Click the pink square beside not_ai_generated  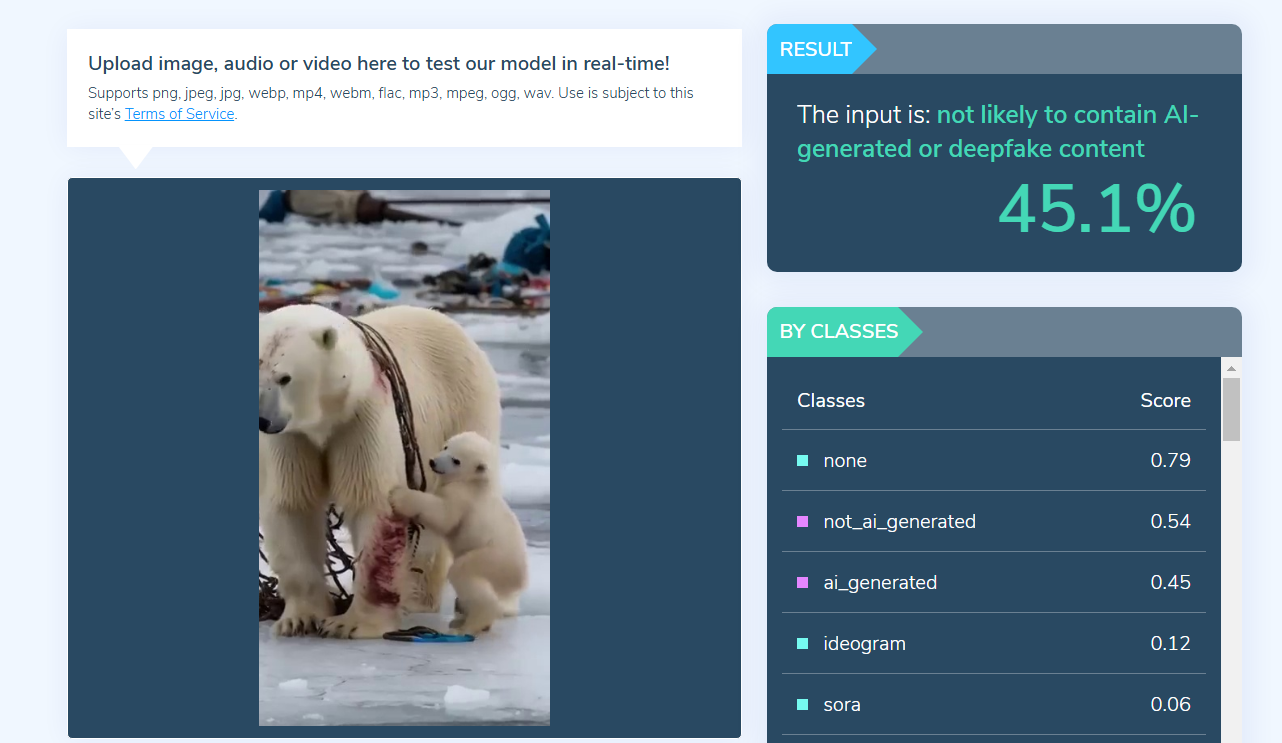pyautogui.click(x=802, y=522)
